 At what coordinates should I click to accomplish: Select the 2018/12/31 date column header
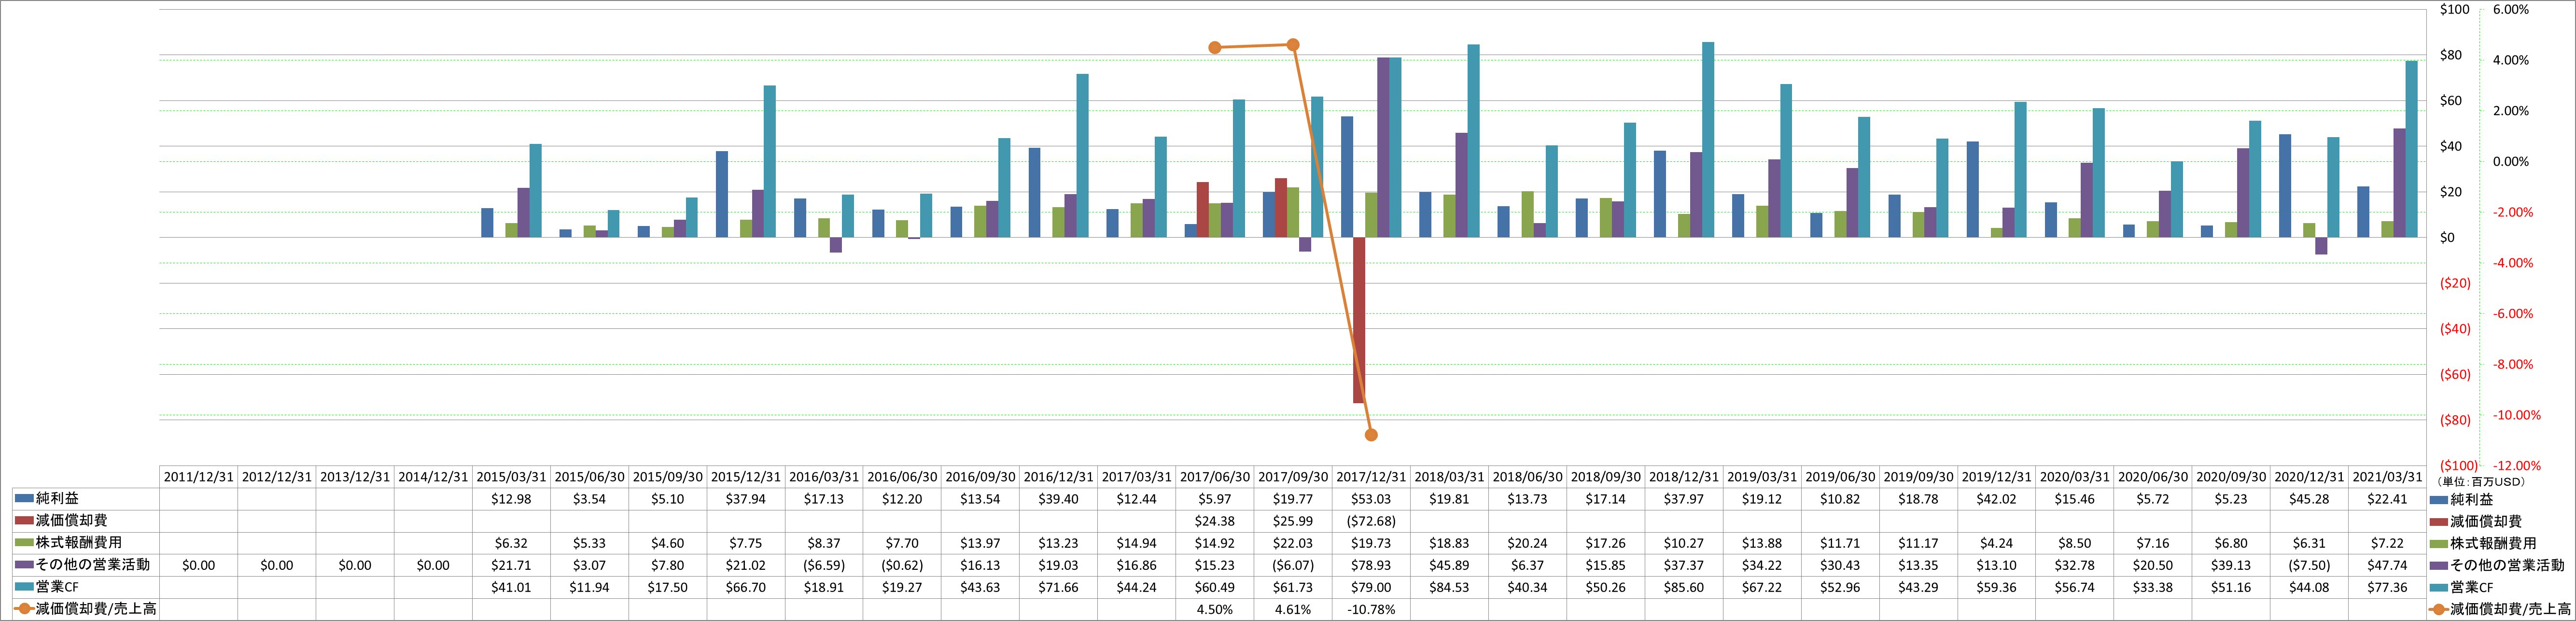(1684, 477)
